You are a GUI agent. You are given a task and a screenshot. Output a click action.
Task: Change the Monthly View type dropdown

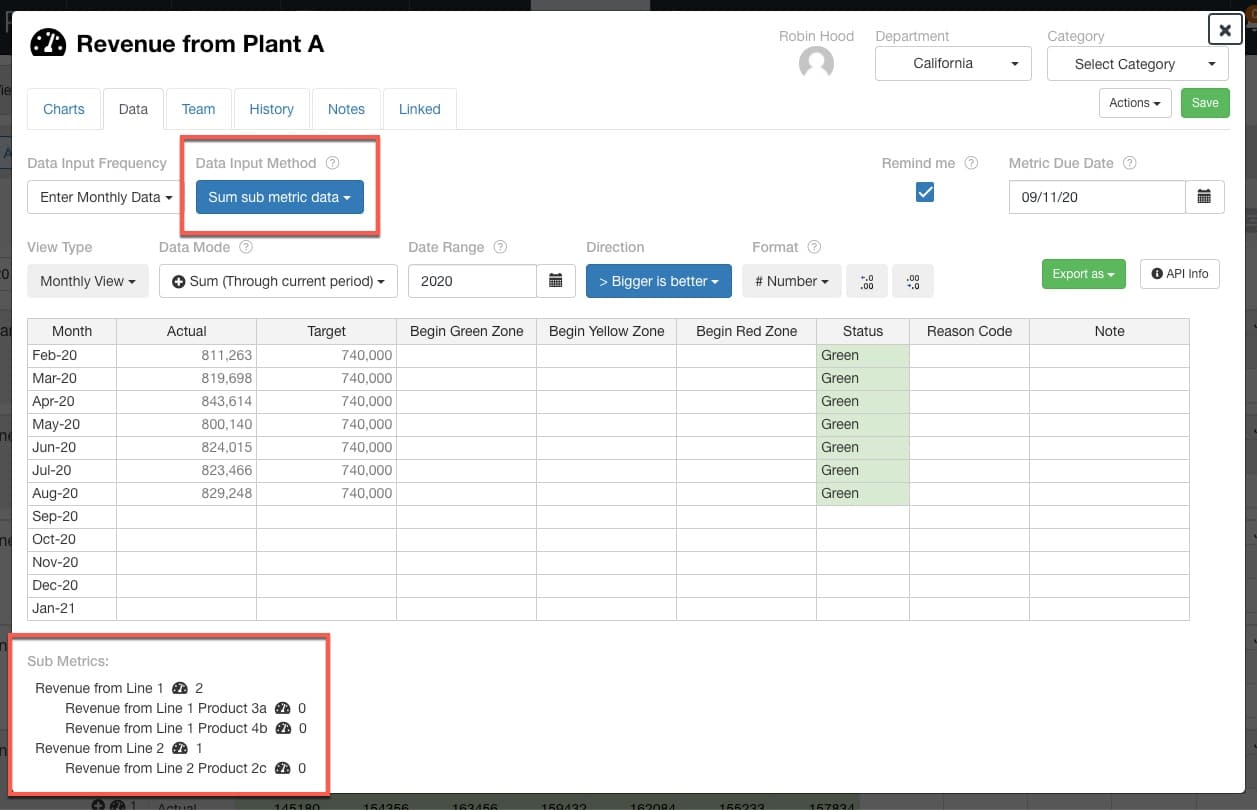pos(88,281)
